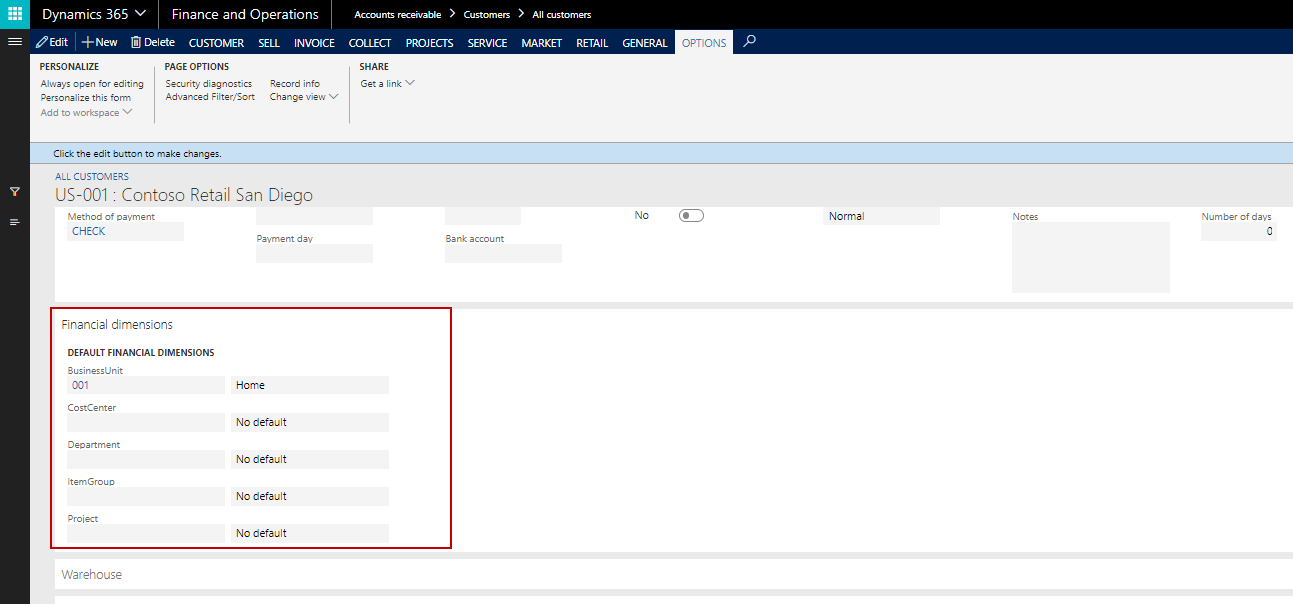Expand the Change view dropdown

(x=304, y=97)
